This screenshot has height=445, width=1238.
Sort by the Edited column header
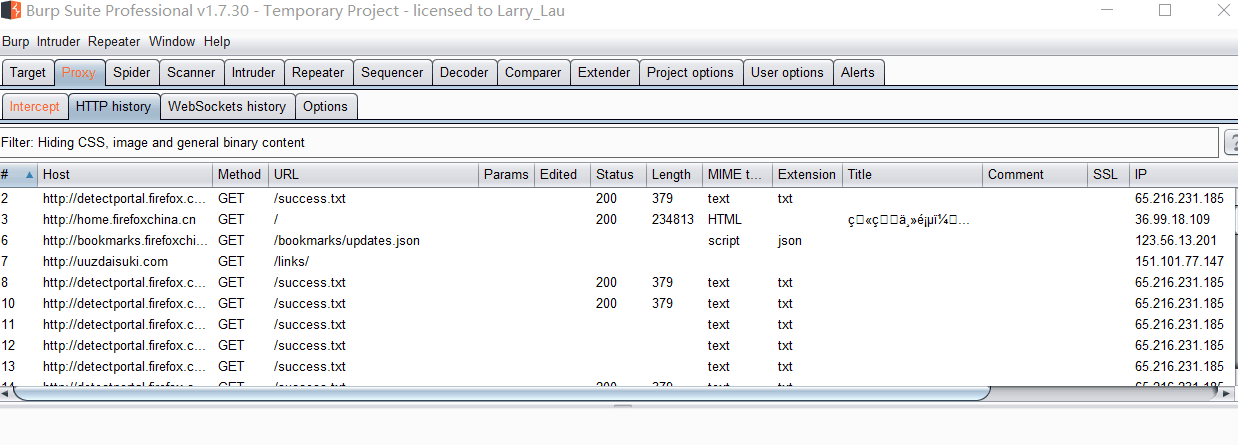coord(563,174)
